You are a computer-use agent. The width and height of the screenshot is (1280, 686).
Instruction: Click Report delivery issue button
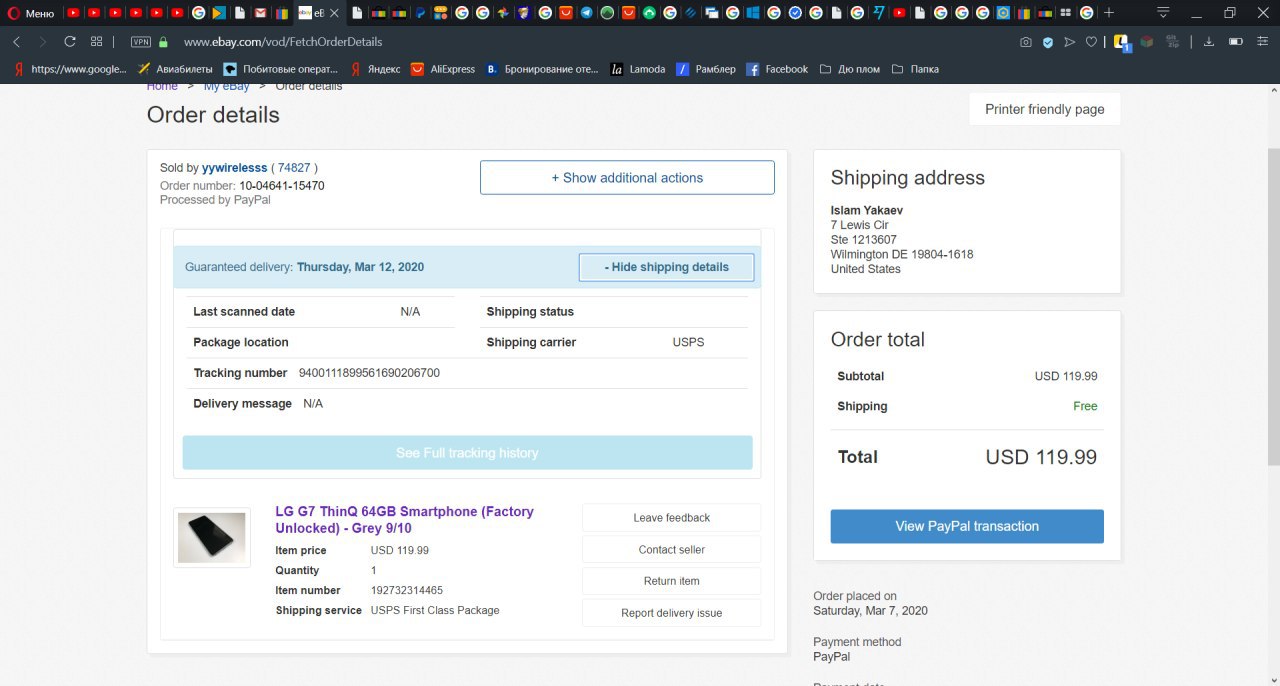[671, 613]
